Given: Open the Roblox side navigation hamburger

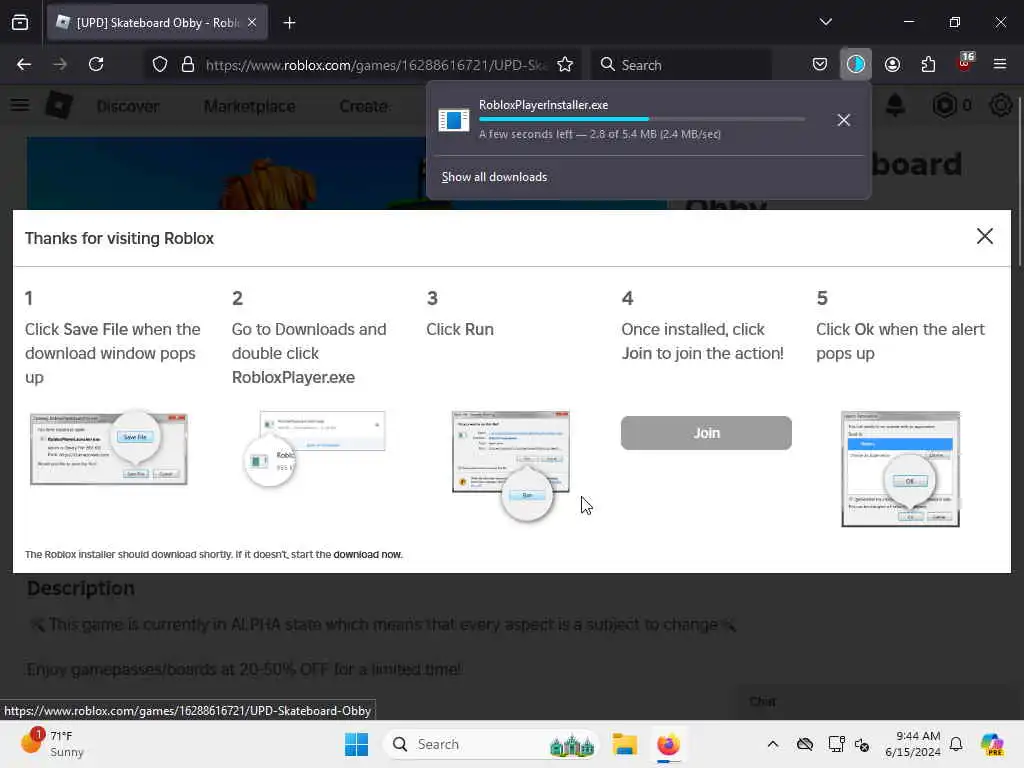Looking at the screenshot, I should pyautogui.click(x=20, y=105).
